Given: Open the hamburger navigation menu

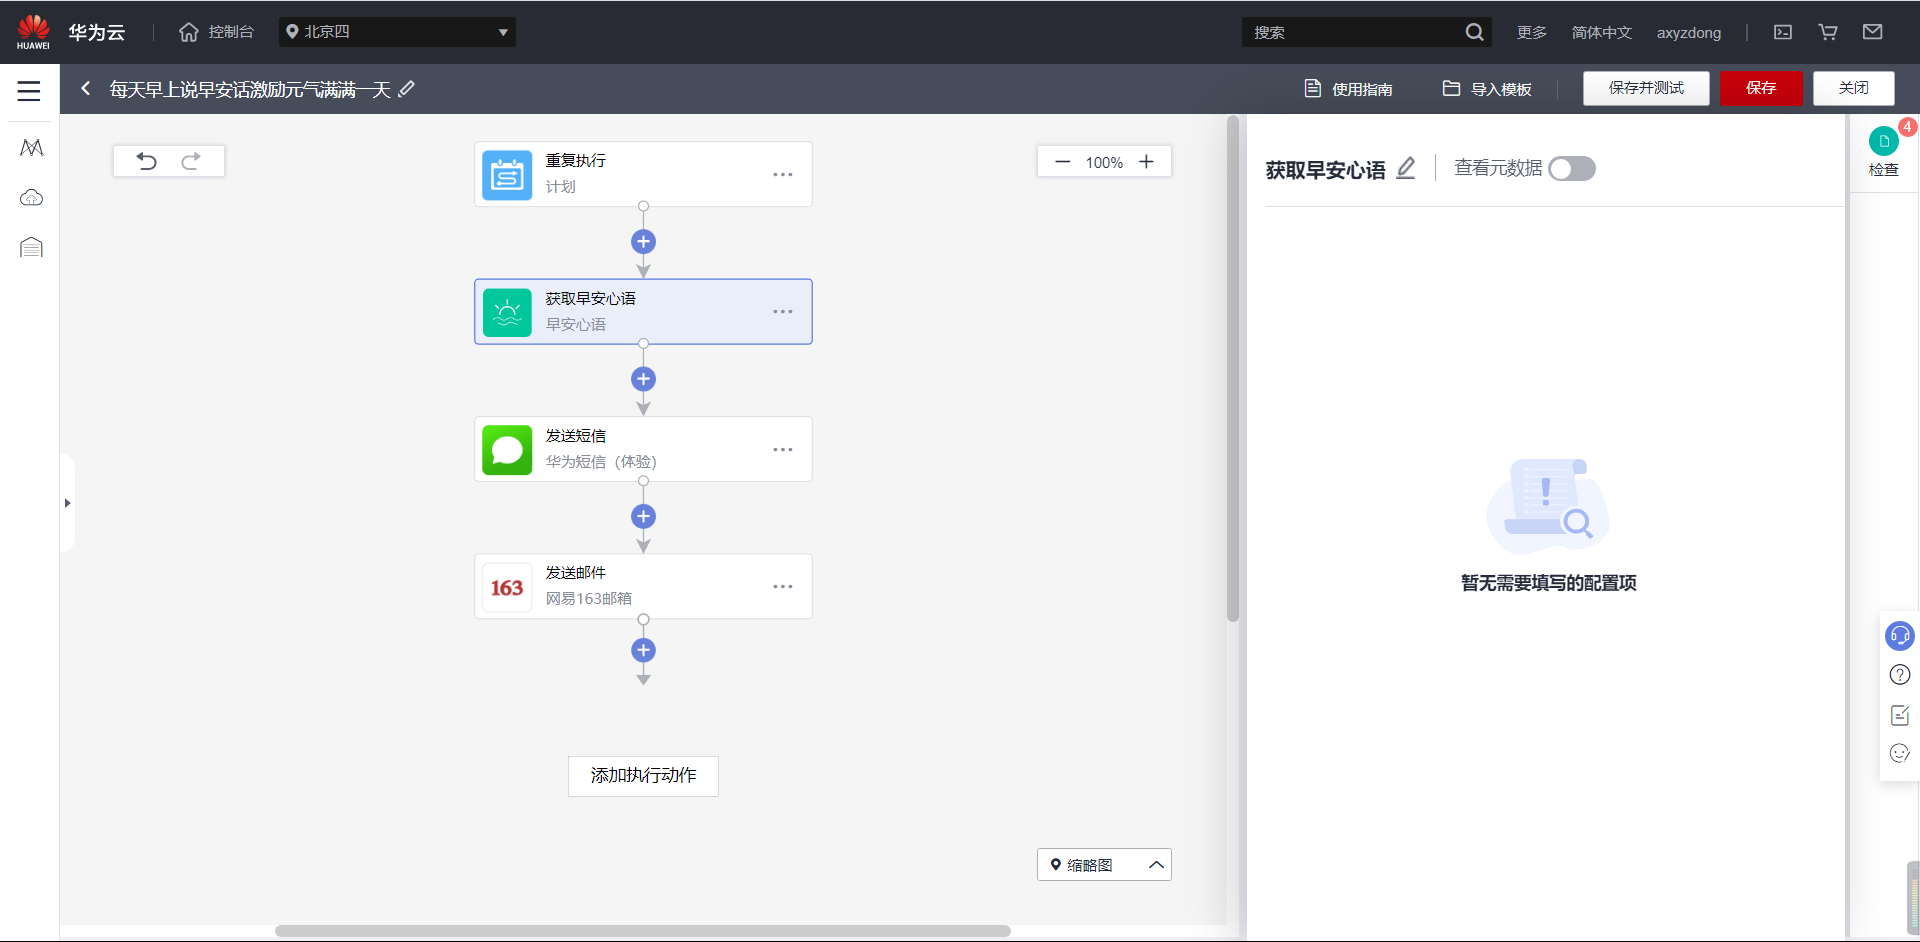Looking at the screenshot, I should (29, 91).
